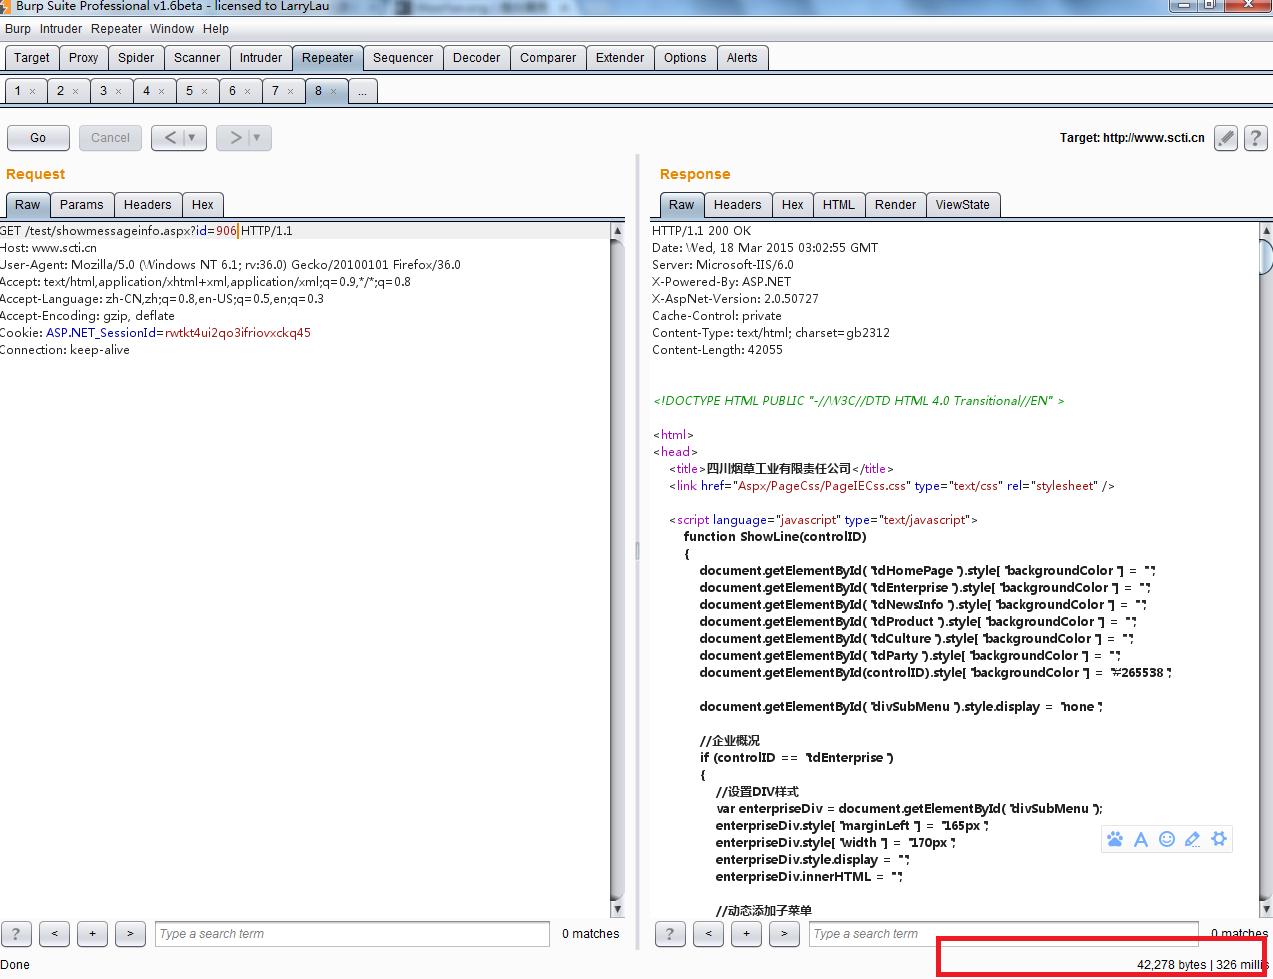Image resolution: width=1273 pixels, height=979 pixels.
Task: Switch to the Decoder tab
Action: 476,58
